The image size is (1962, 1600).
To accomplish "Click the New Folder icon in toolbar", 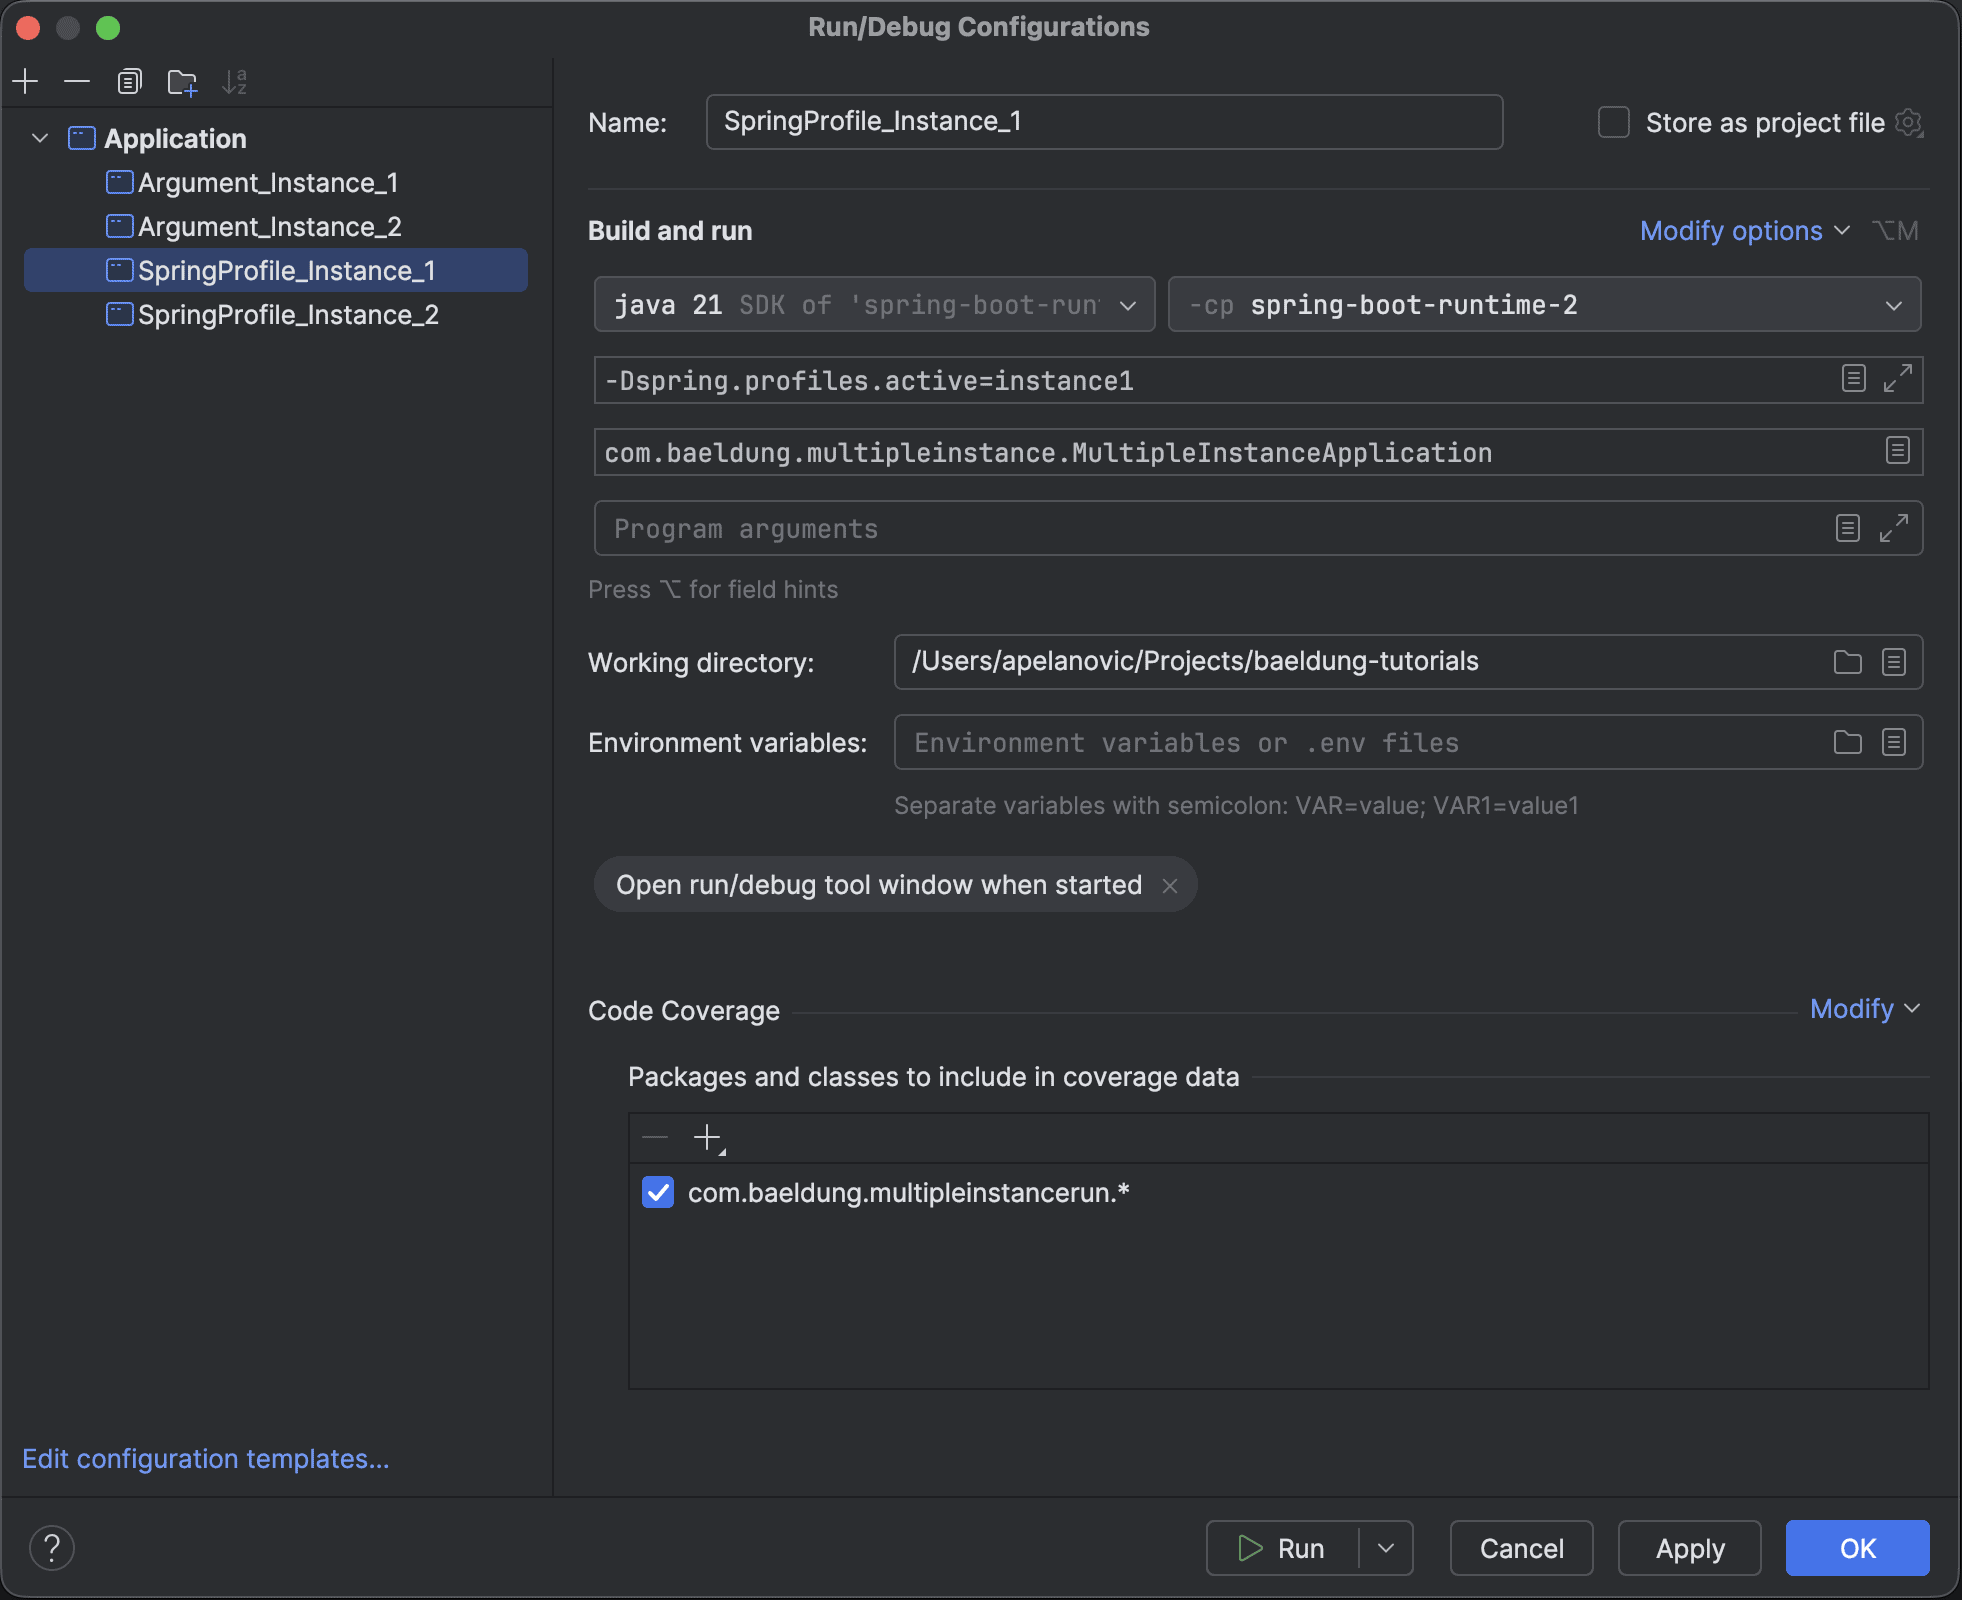I will pyautogui.click(x=182, y=81).
